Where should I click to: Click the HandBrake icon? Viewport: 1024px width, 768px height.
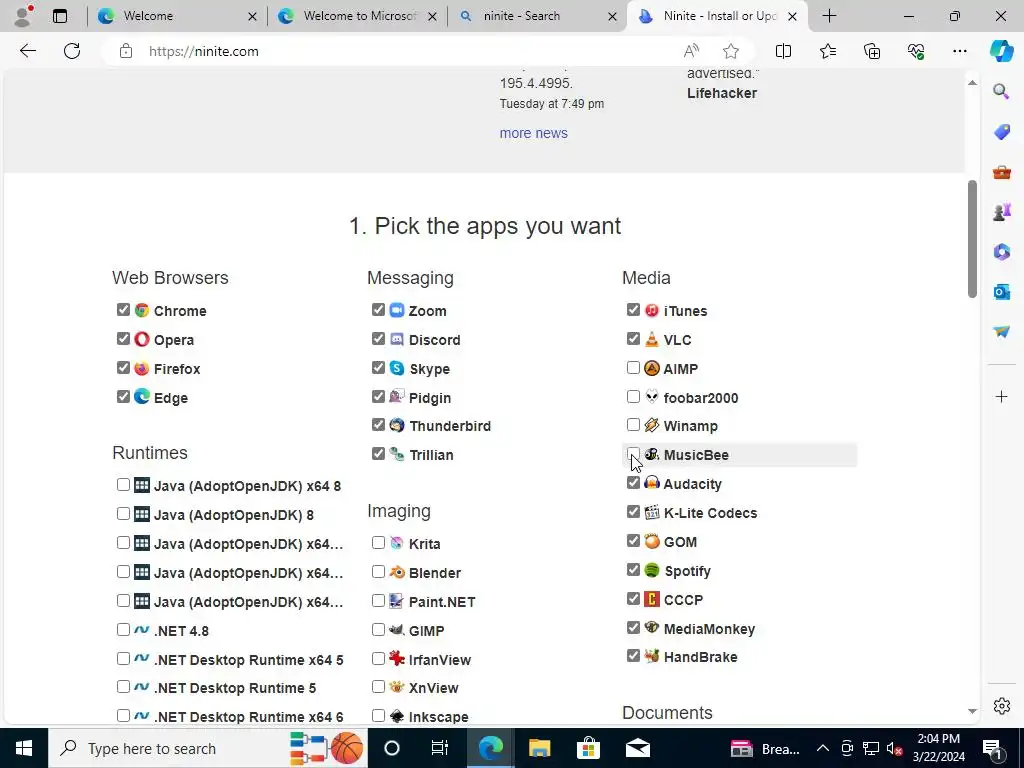(x=652, y=656)
